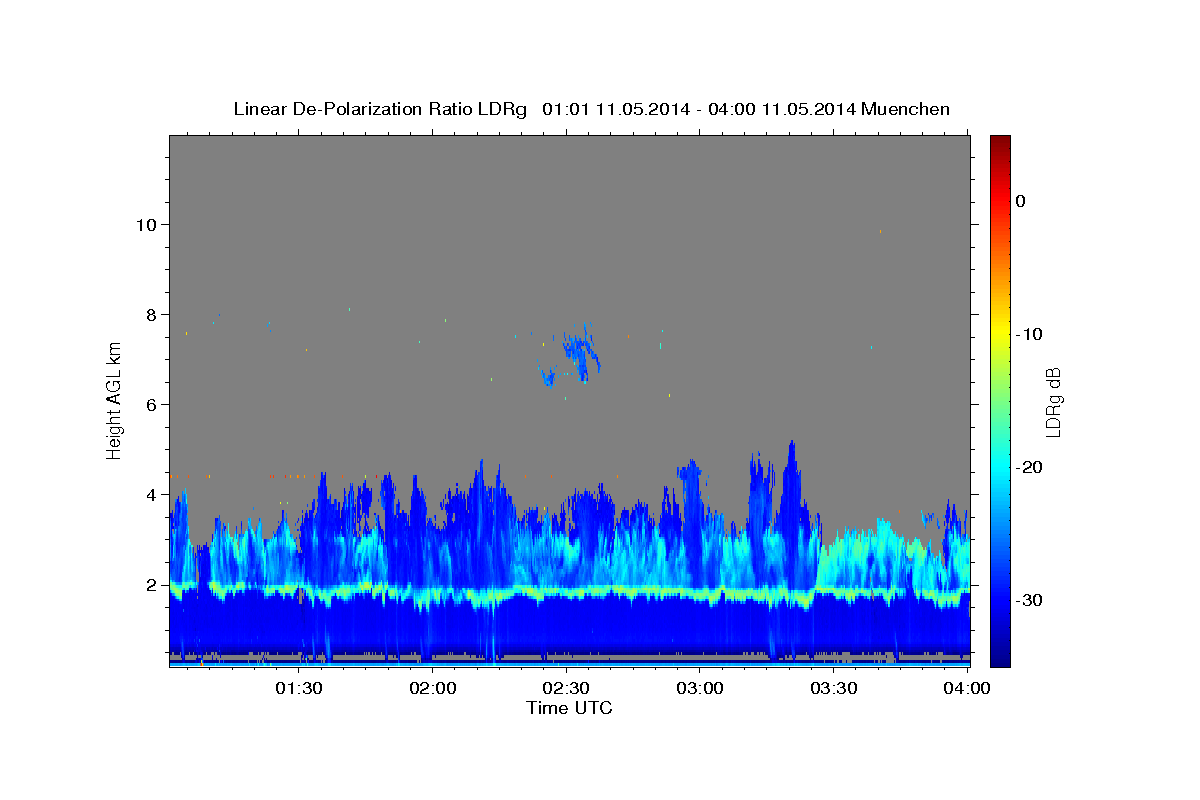Click the colorbar value -20
Image resolution: width=1200 pixels, height=800 pixels.
1030,467
